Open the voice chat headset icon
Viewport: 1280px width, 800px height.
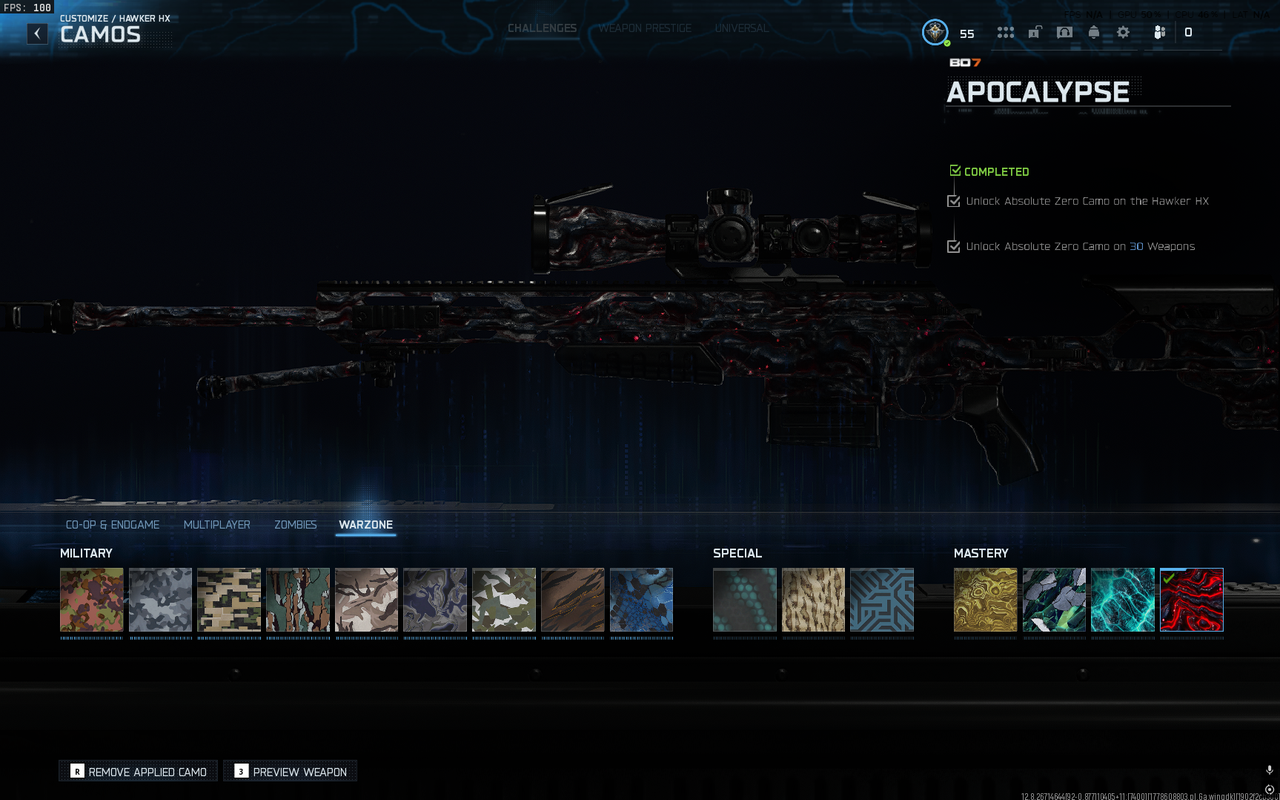1065,32
